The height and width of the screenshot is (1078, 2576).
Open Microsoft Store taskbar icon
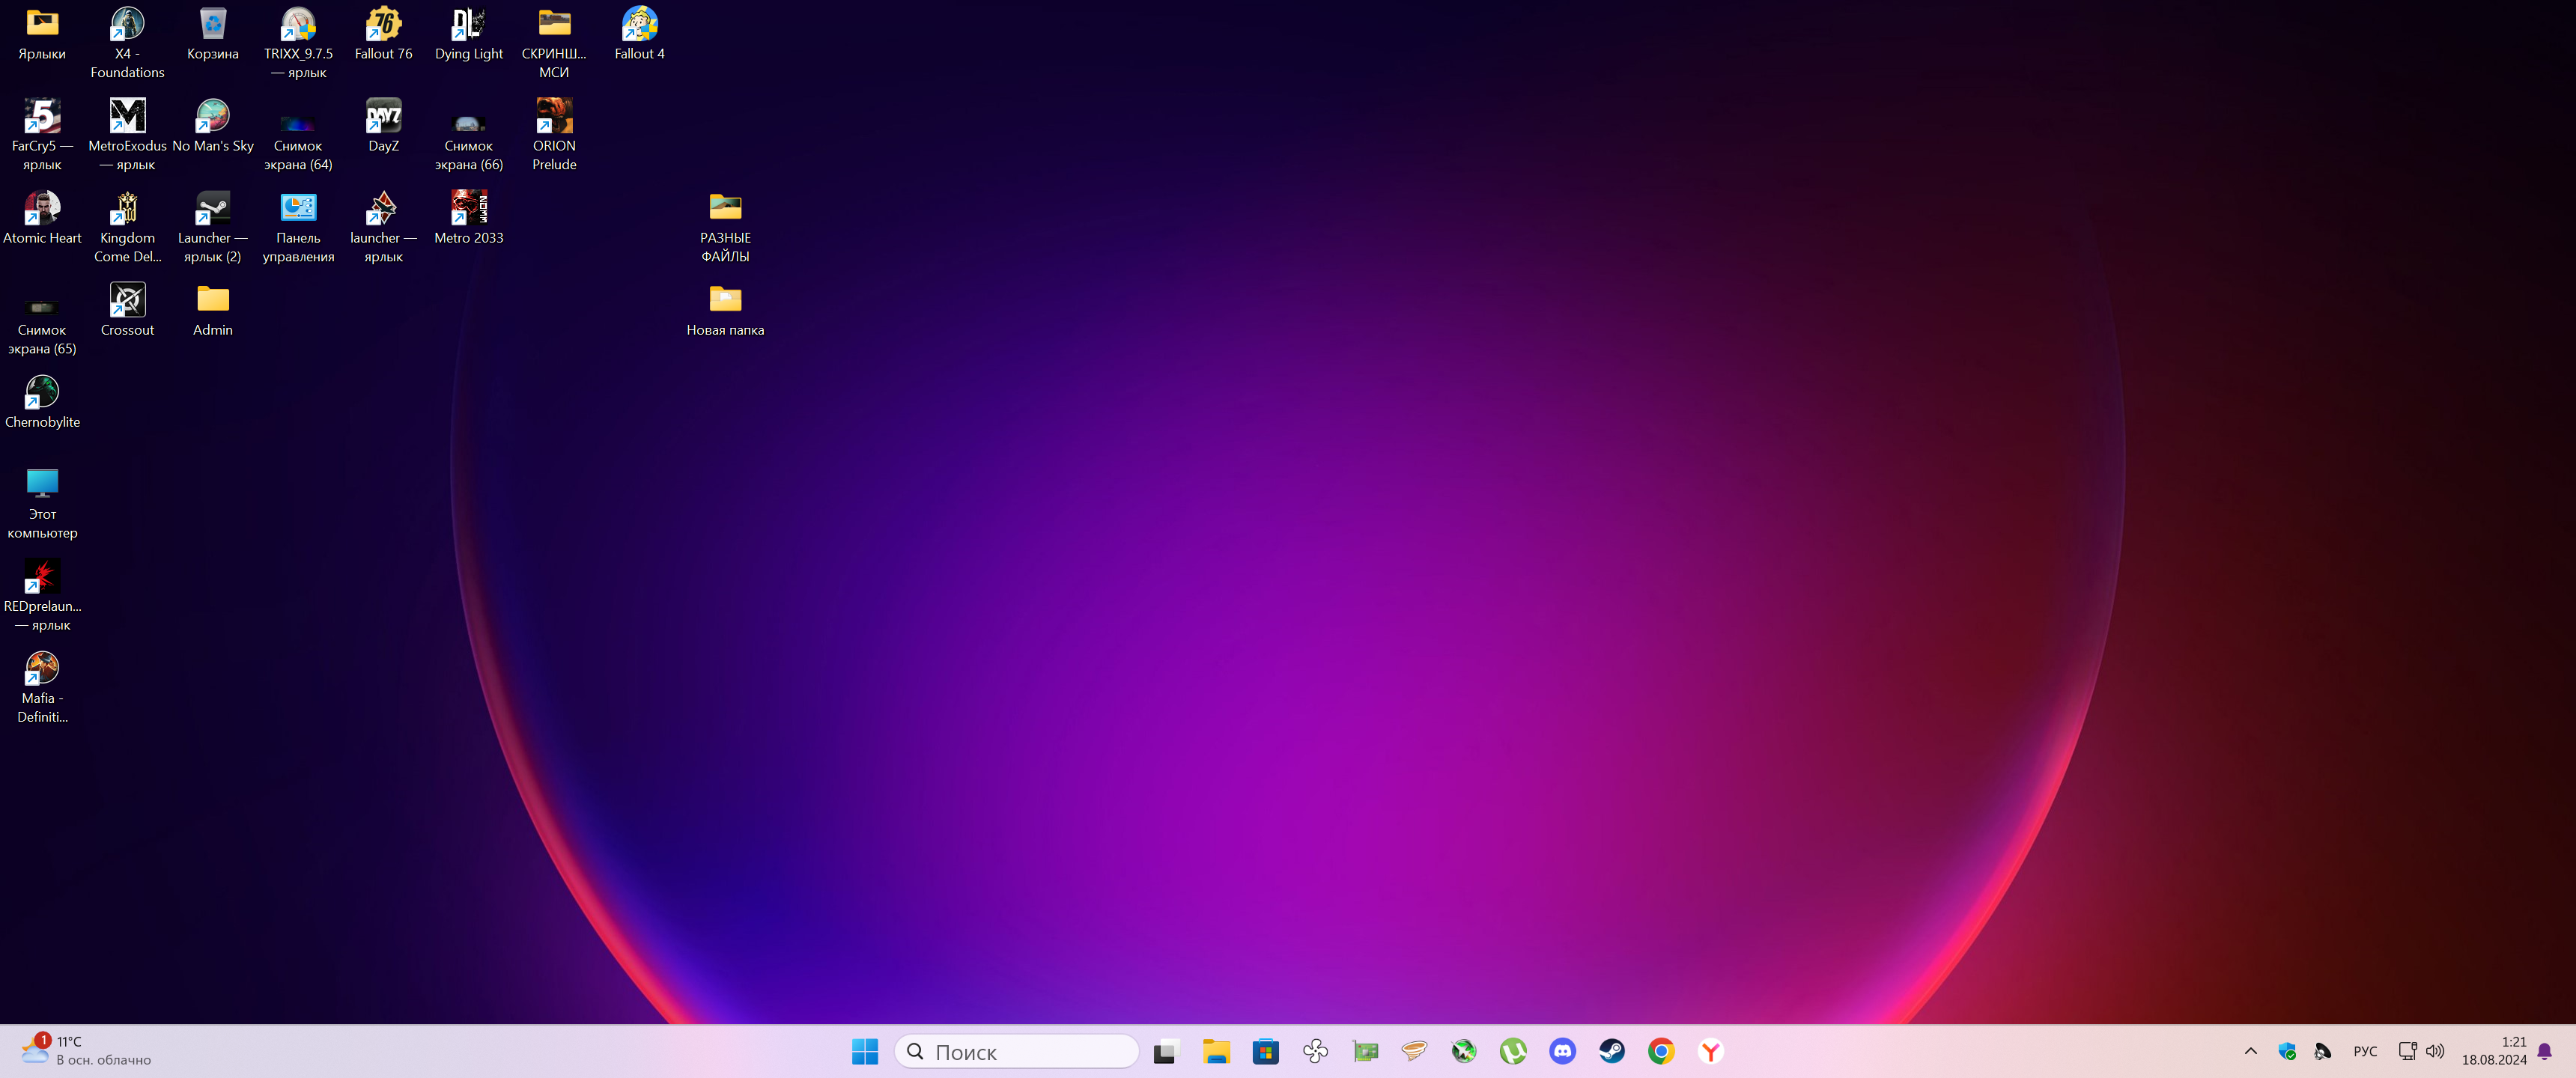[1265, 1051]
